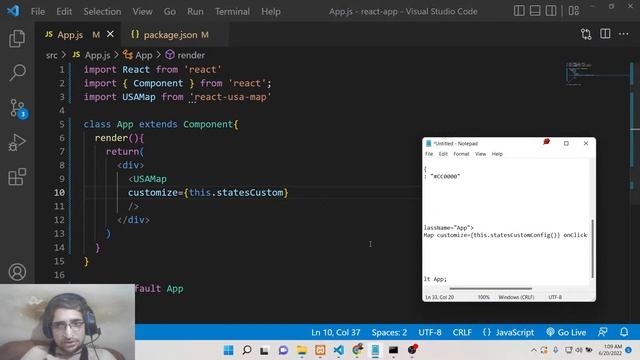The width and height of the screenshot is (640, 360).
Task: Open Changes compare icon in editor toolbar
Action: pyautogui.click(x=586, y=34)
